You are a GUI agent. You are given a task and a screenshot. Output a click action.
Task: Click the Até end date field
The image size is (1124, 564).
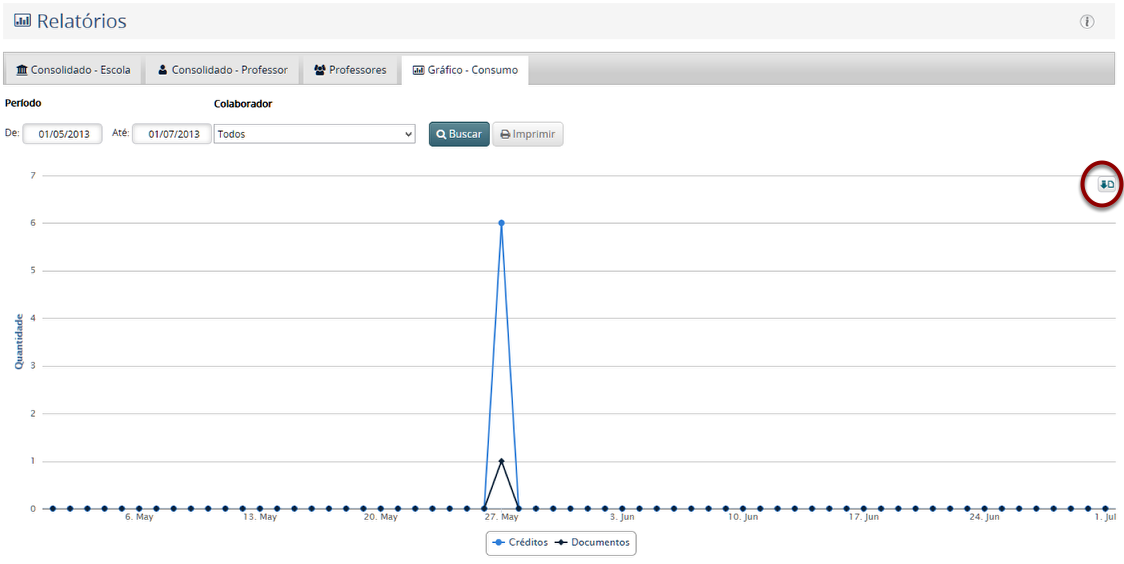(x=172, y=134)
